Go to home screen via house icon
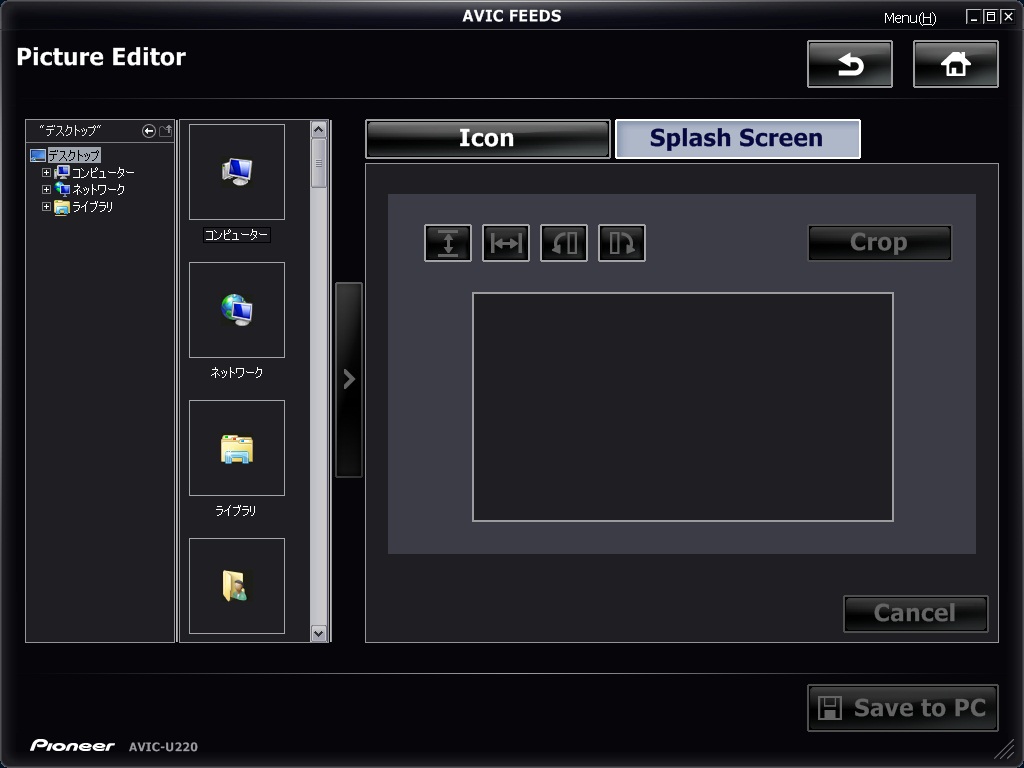 point(956,65)
